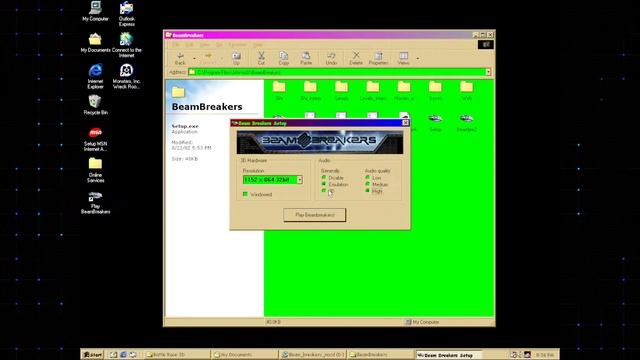This screenshot has width=640, height=360.
Task: Select the 3D audio radio button
Action: coord(324,191)
